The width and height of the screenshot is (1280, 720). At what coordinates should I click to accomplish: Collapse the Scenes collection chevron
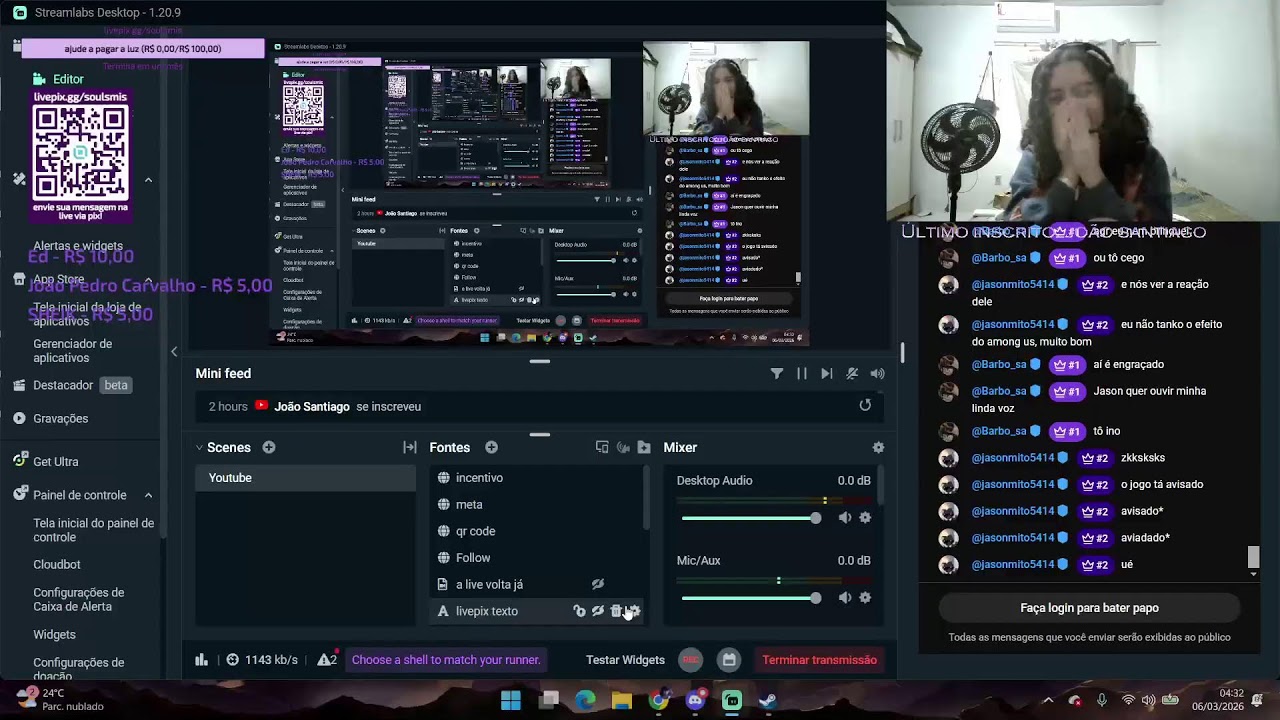(x=200, y=447)
